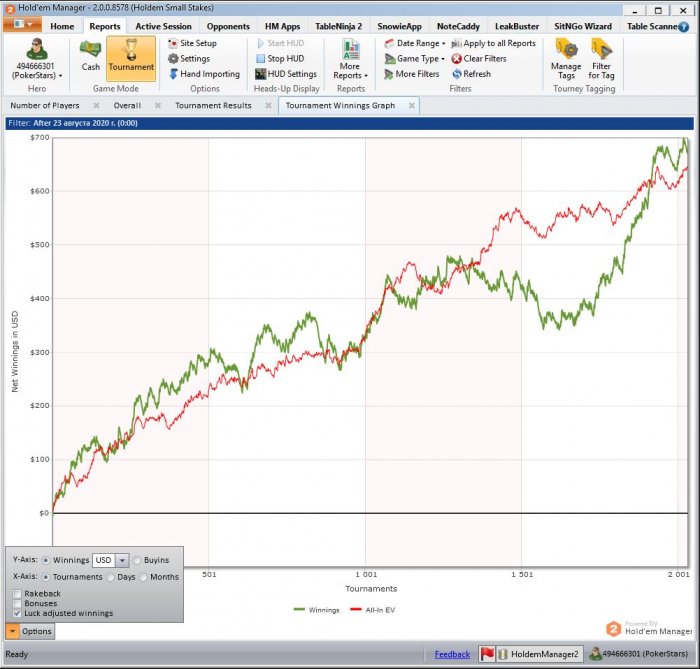Select Days X-Axis radio button
Image resolution: width=700 pixels, height=669 pixels.
click(110, 577)
